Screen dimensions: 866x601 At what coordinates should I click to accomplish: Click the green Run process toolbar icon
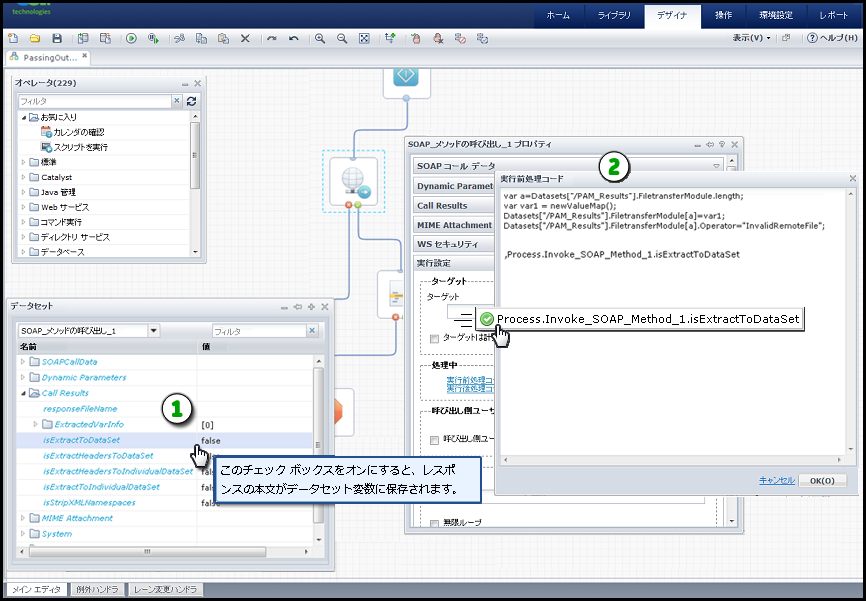point(131,38)
